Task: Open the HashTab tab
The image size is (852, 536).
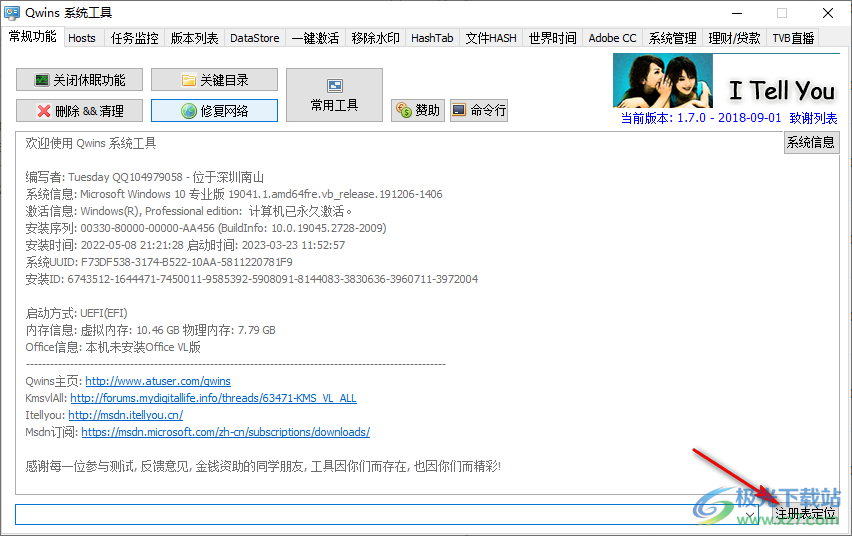Action: click(x=432, y=38)
